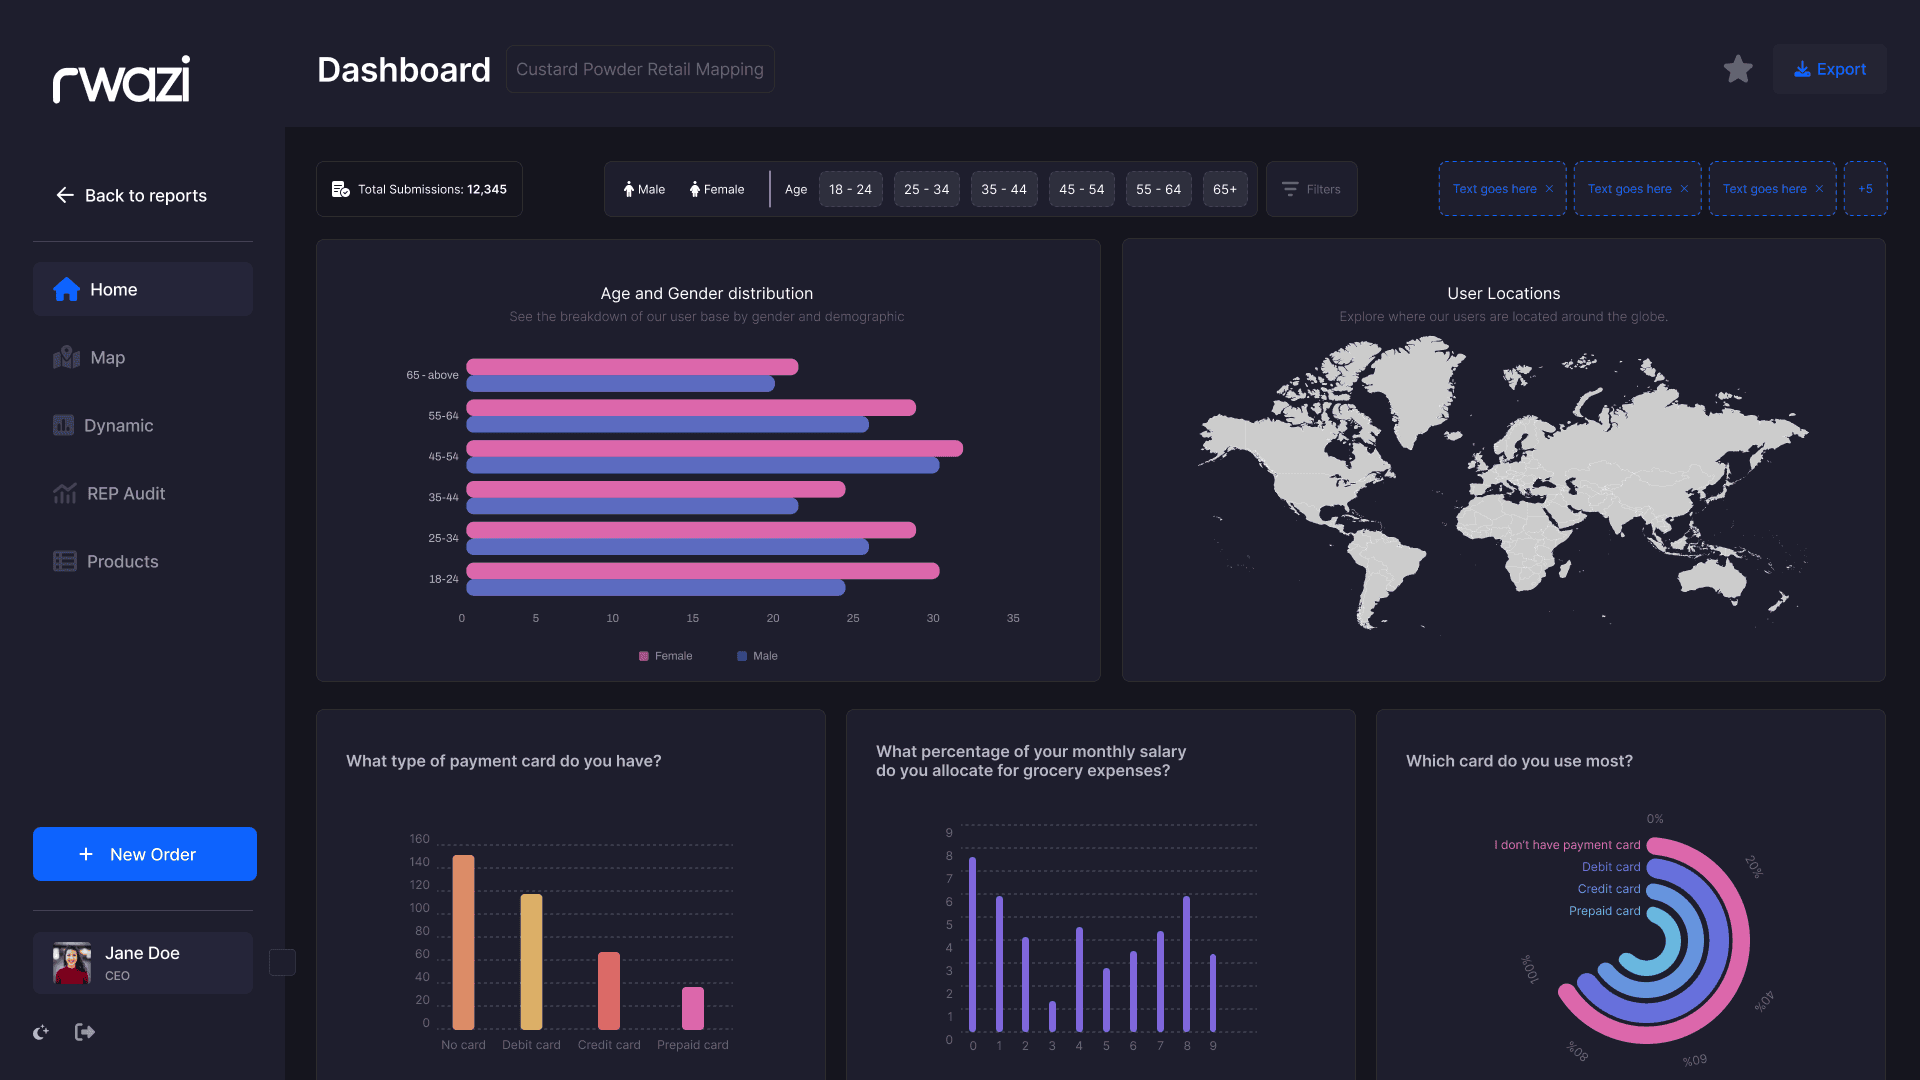
Task: Toggle the Female gender filter
Action: click(x=717, y=189)
